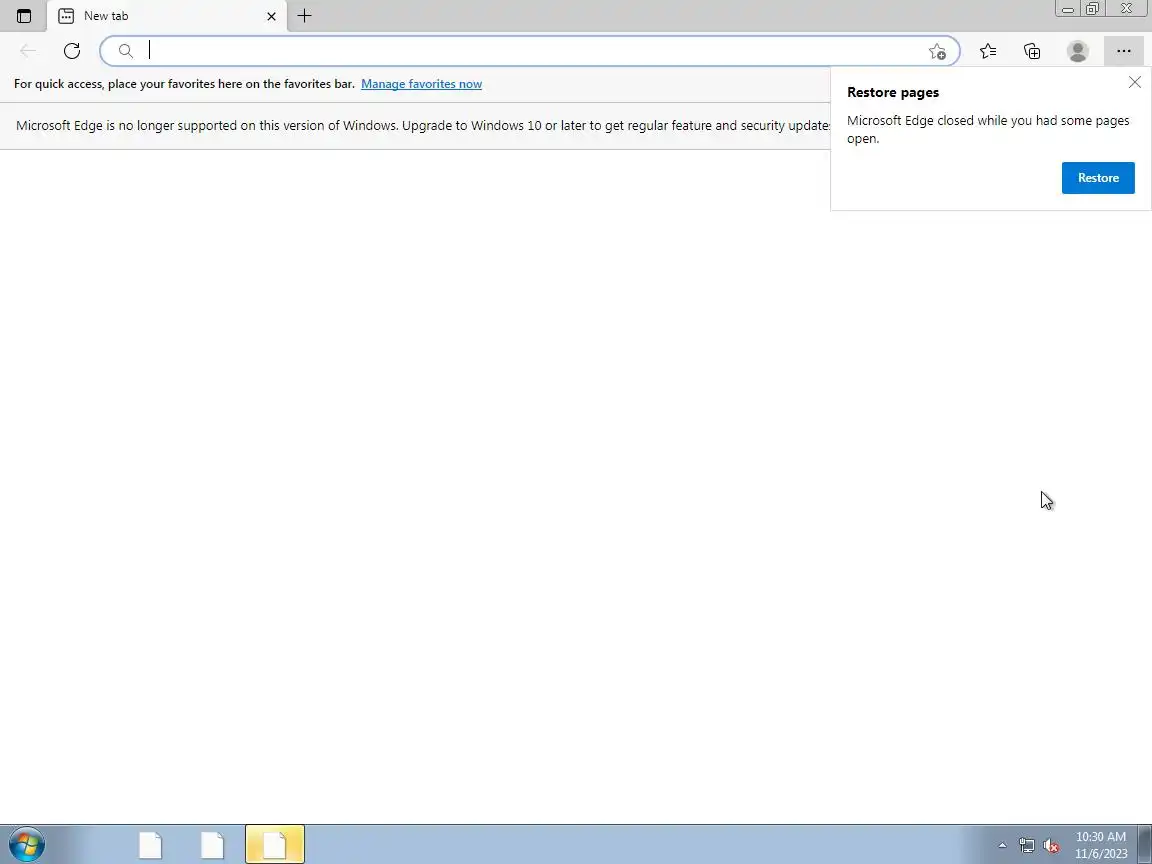Click the muted volume tray icon

[x=1051, y=846]
